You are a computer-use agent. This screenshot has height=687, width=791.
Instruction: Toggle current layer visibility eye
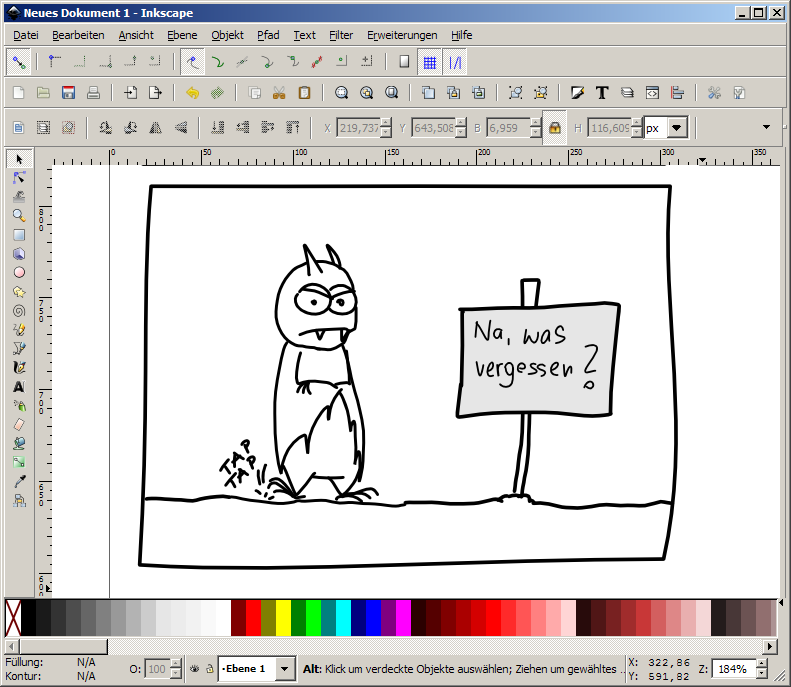click(194, 668)
